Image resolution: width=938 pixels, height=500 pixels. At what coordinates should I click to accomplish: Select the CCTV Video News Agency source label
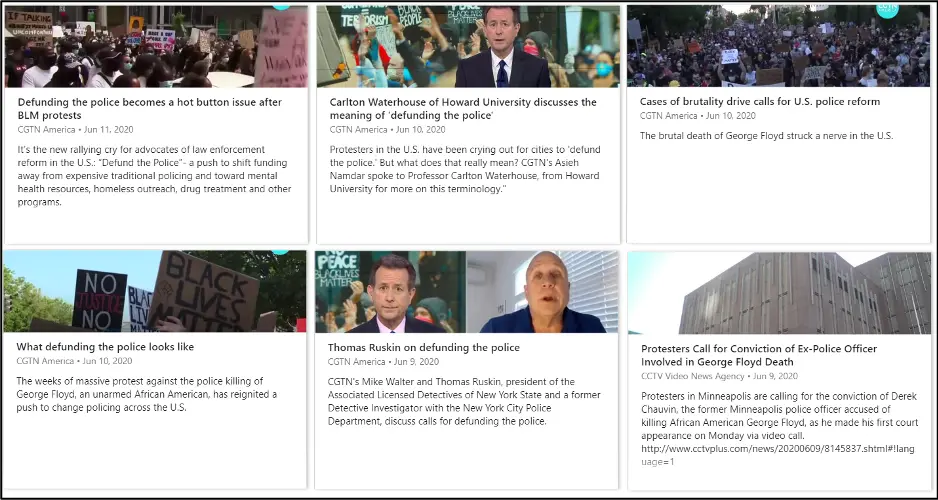click(693, 376)
